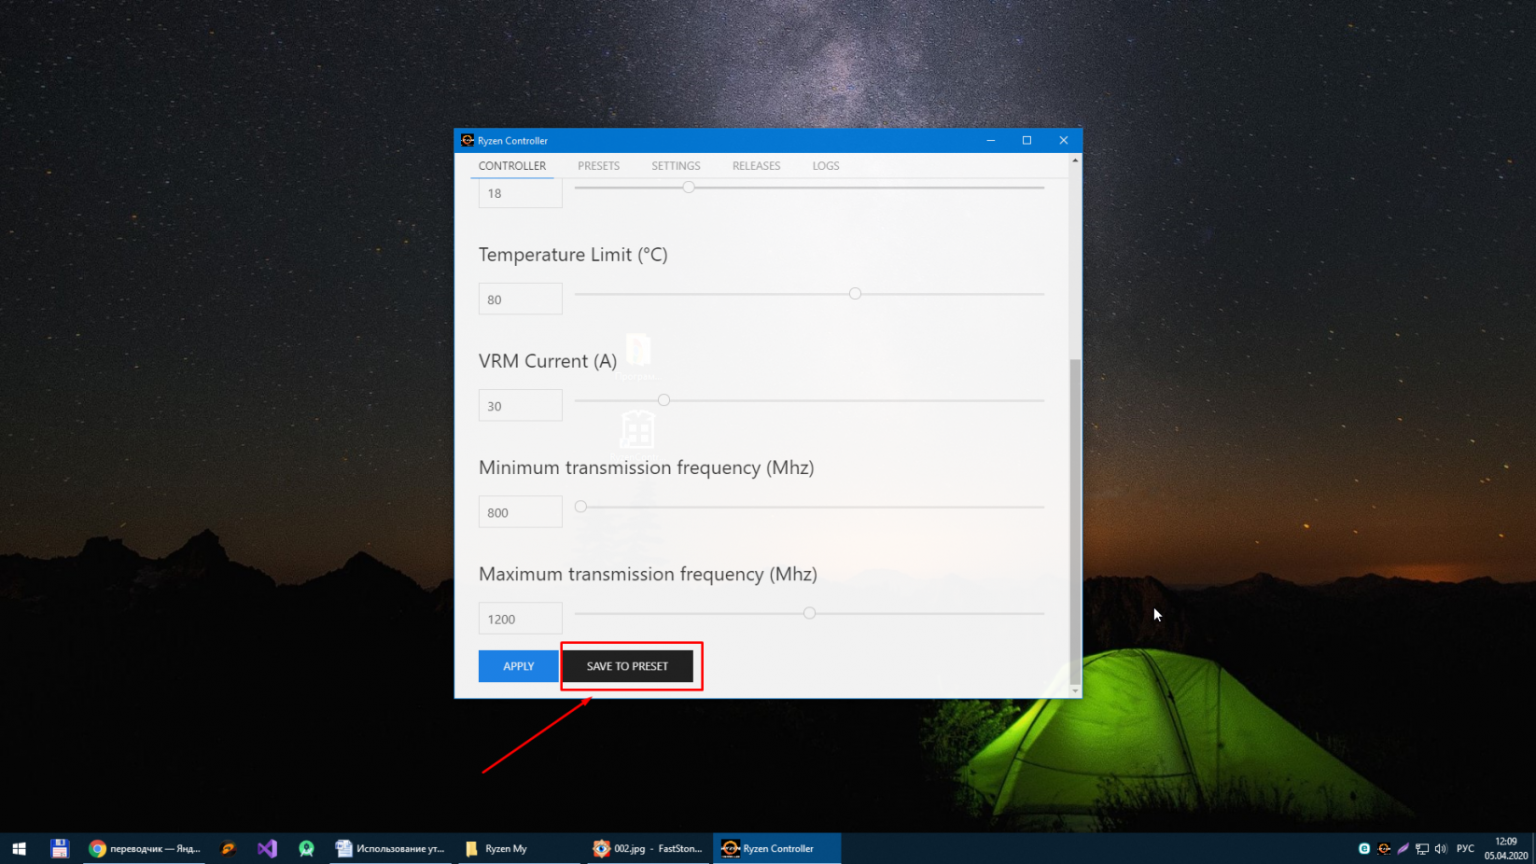Click the Temperature Limit slider handle
Image resolution: width=1536 pixels, height=864 pixels.
855,294
